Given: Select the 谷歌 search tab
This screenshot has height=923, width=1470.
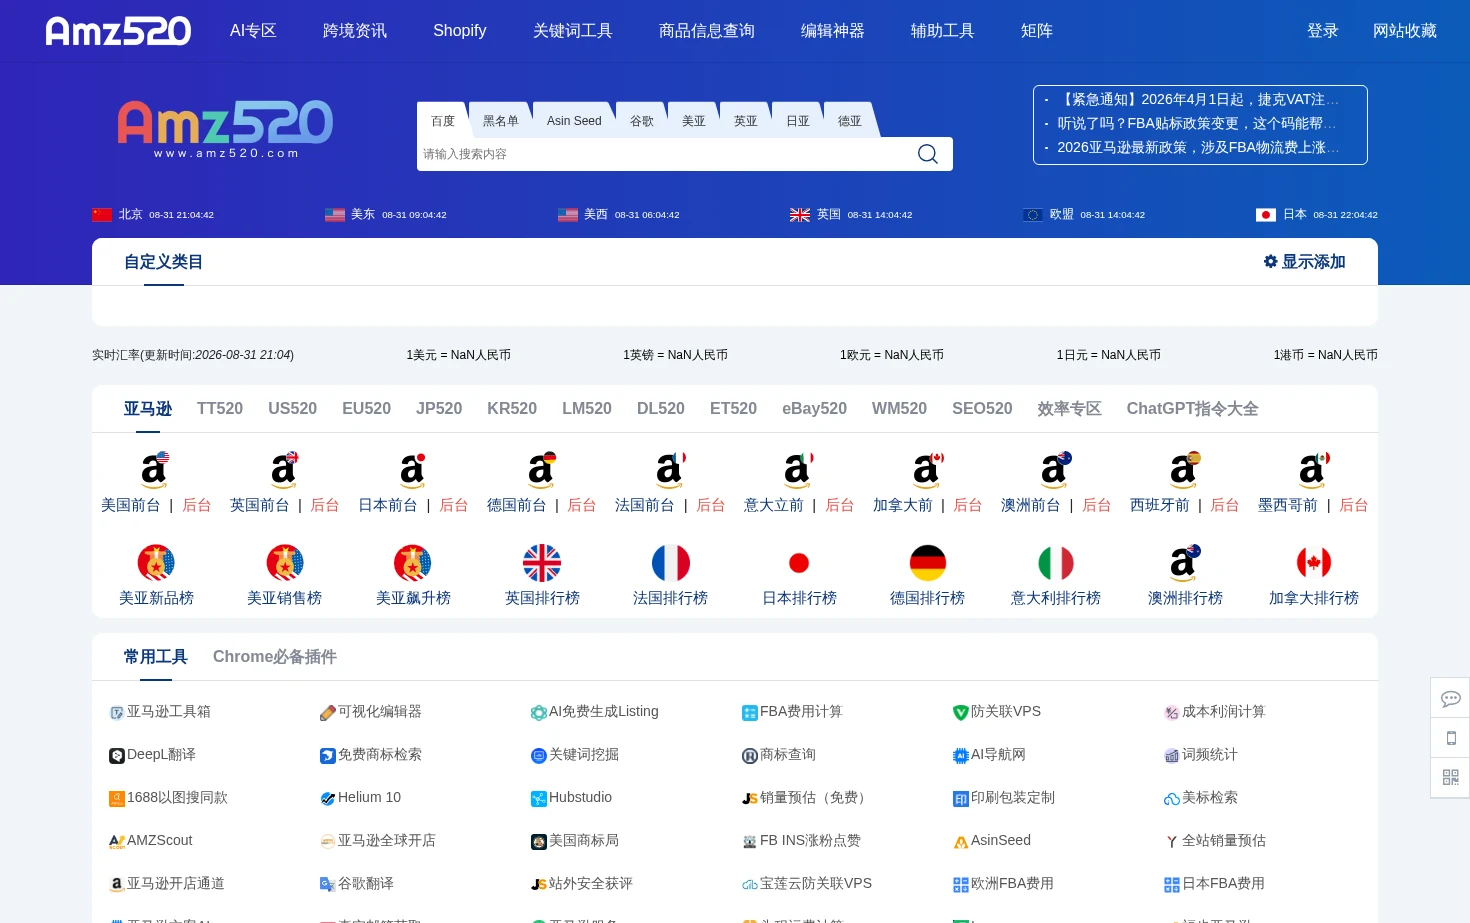Looking at the screenshot, I should (642, 120).
